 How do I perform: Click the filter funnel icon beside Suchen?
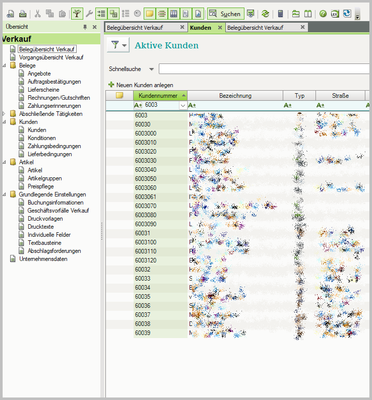click(x=251, y=14)
